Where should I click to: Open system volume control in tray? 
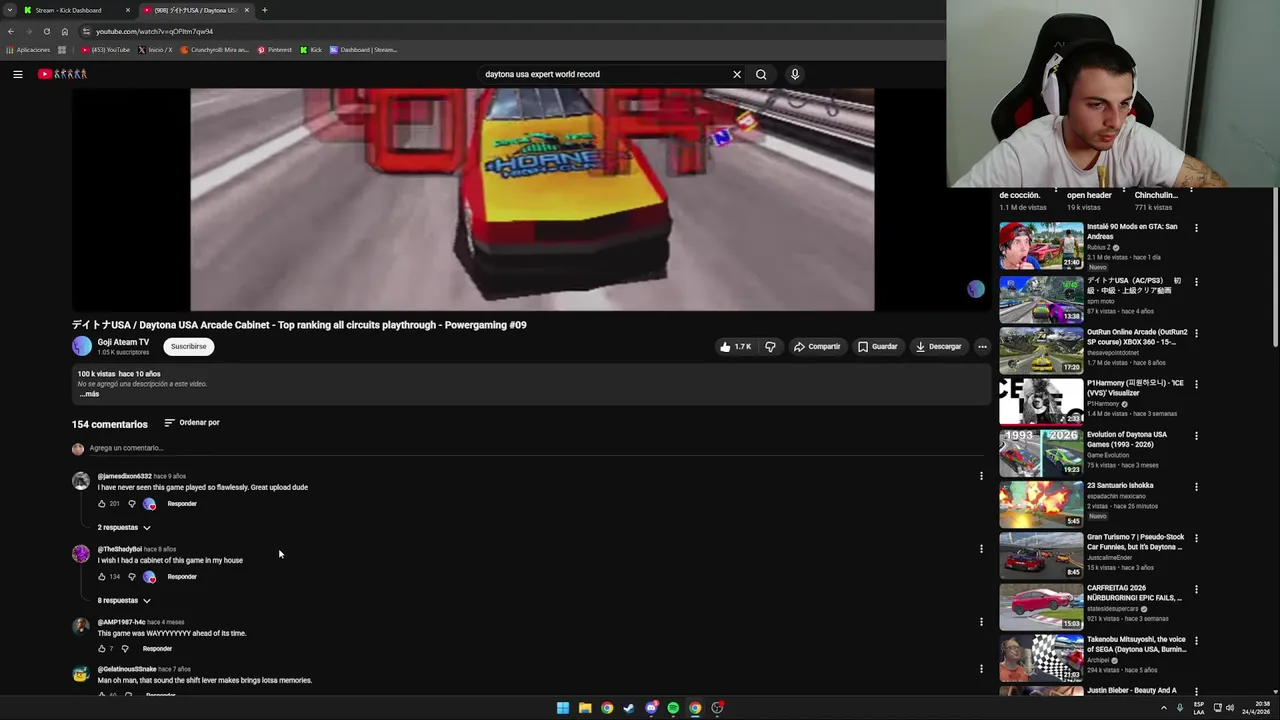(1230, 708)
